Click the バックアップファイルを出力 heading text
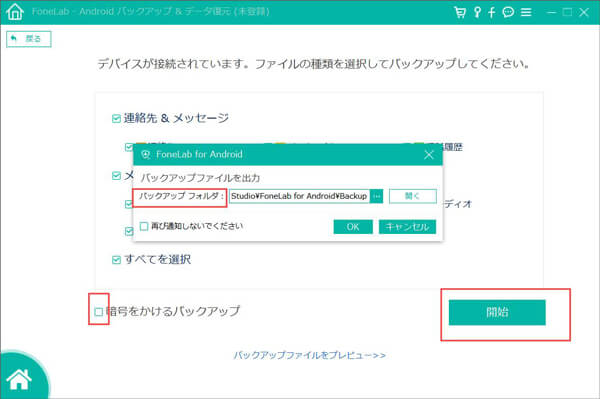This screenshot has height=399, width=600. pyautogui.click(x=200, y=178)
